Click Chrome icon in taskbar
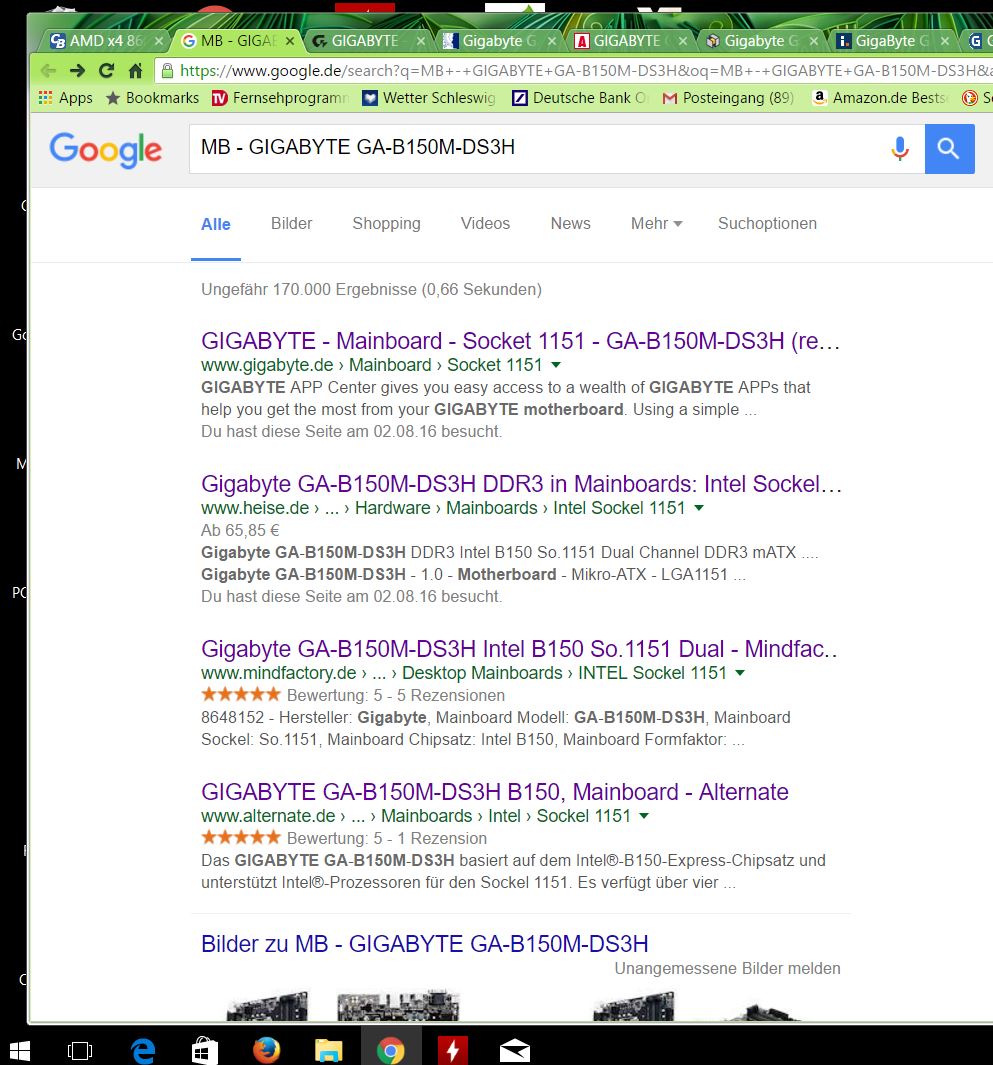993x1065 pixels. pyautogui.click(x=391, y=1051)
